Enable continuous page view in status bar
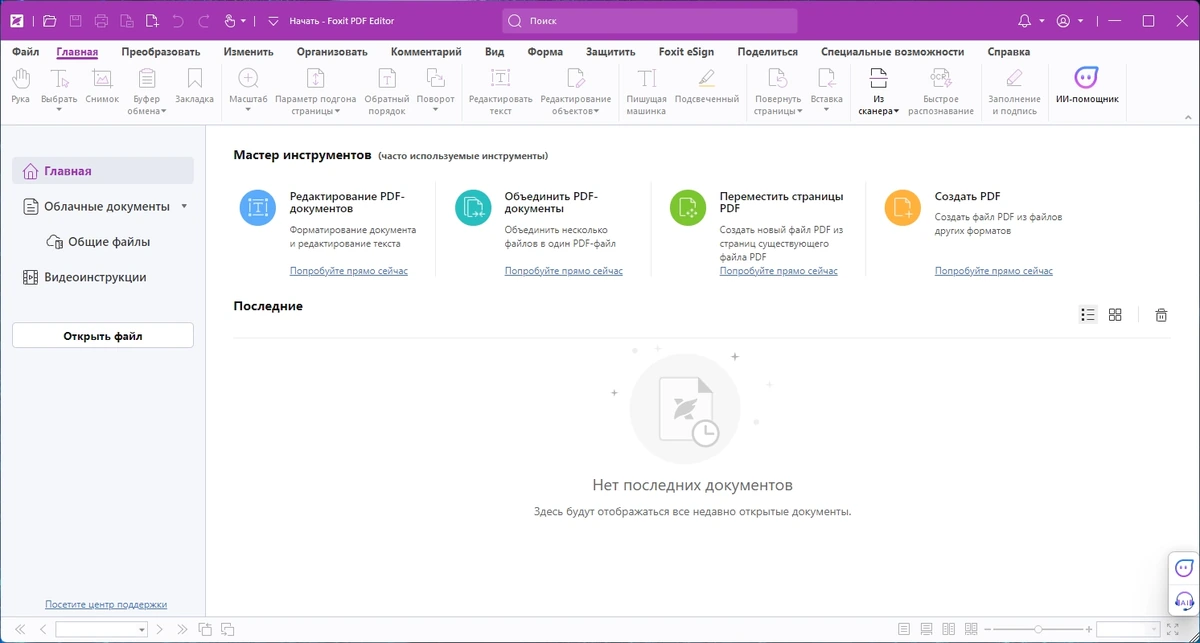 [x=927, y=630]
